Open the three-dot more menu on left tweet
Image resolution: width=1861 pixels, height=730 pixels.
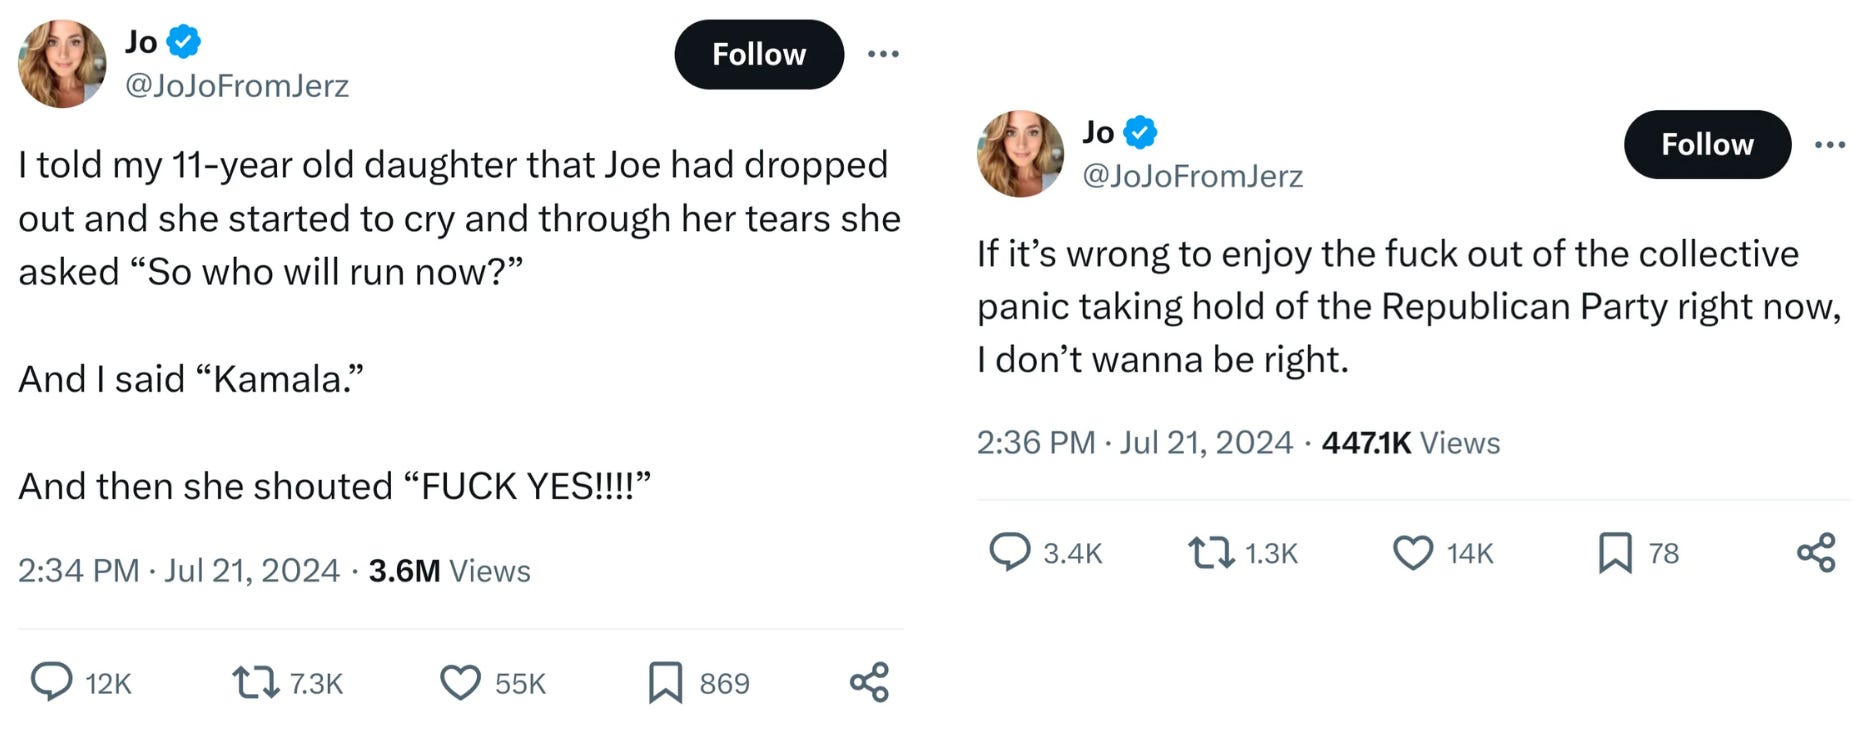[883, 54]
